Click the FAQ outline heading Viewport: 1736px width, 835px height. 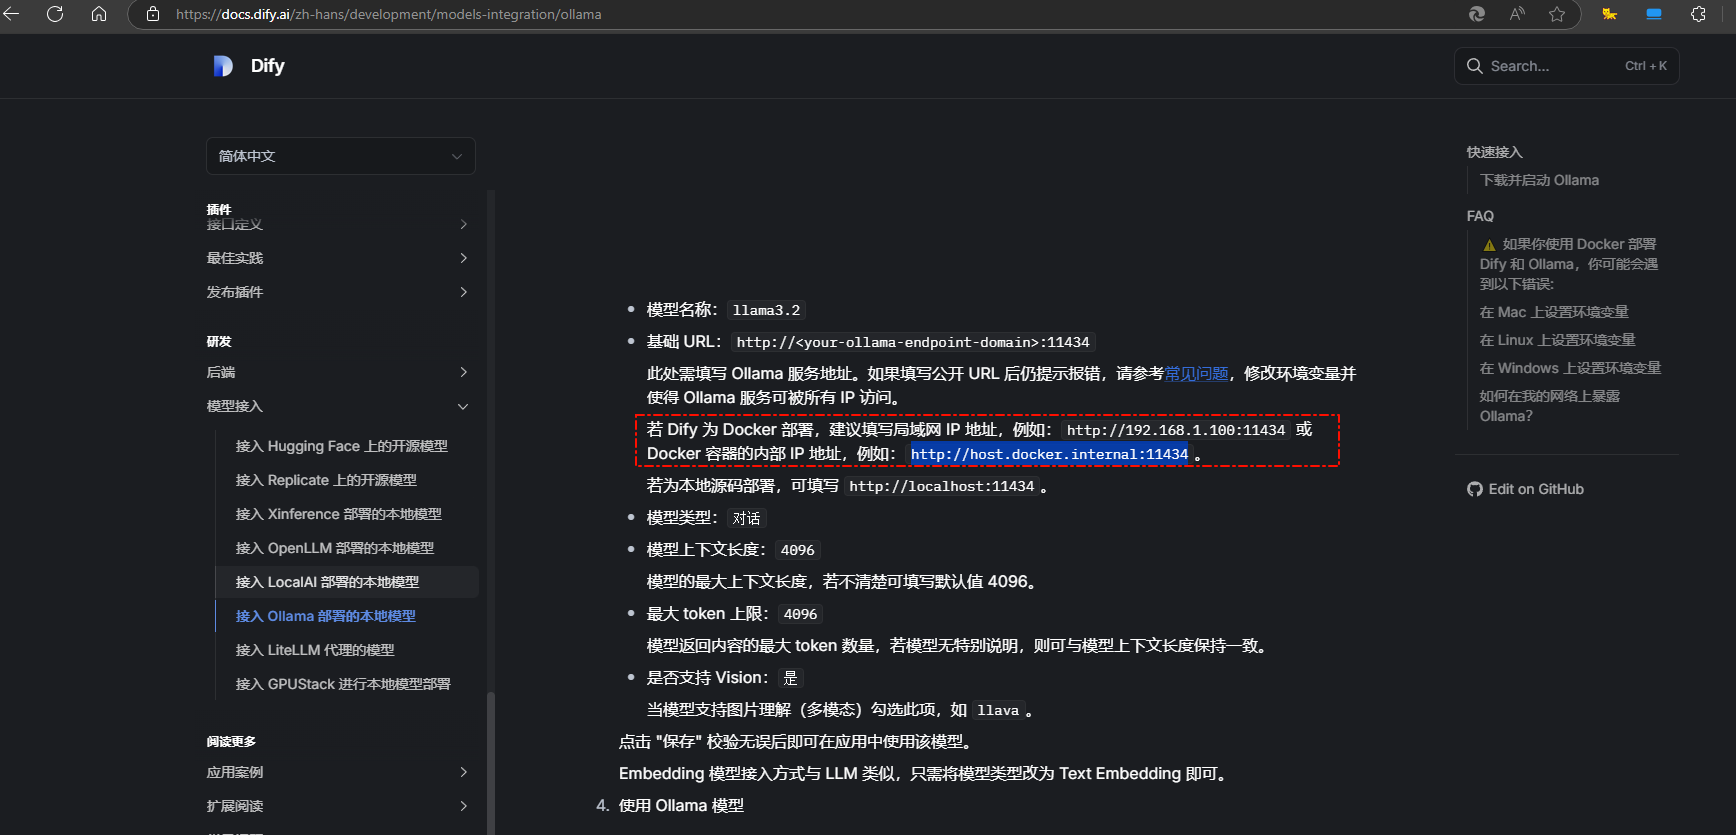pos(1480,216)
